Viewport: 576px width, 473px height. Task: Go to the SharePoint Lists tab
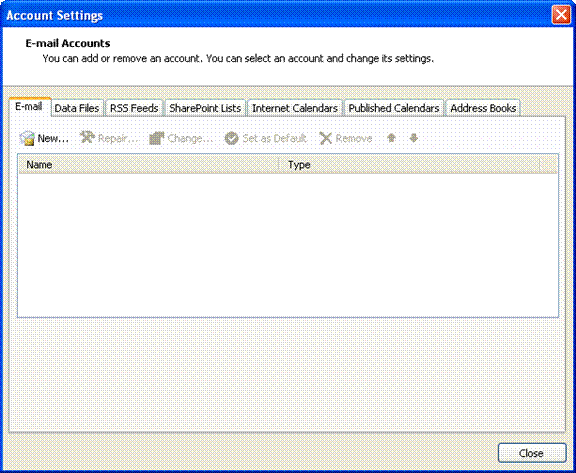click(205, 108)
